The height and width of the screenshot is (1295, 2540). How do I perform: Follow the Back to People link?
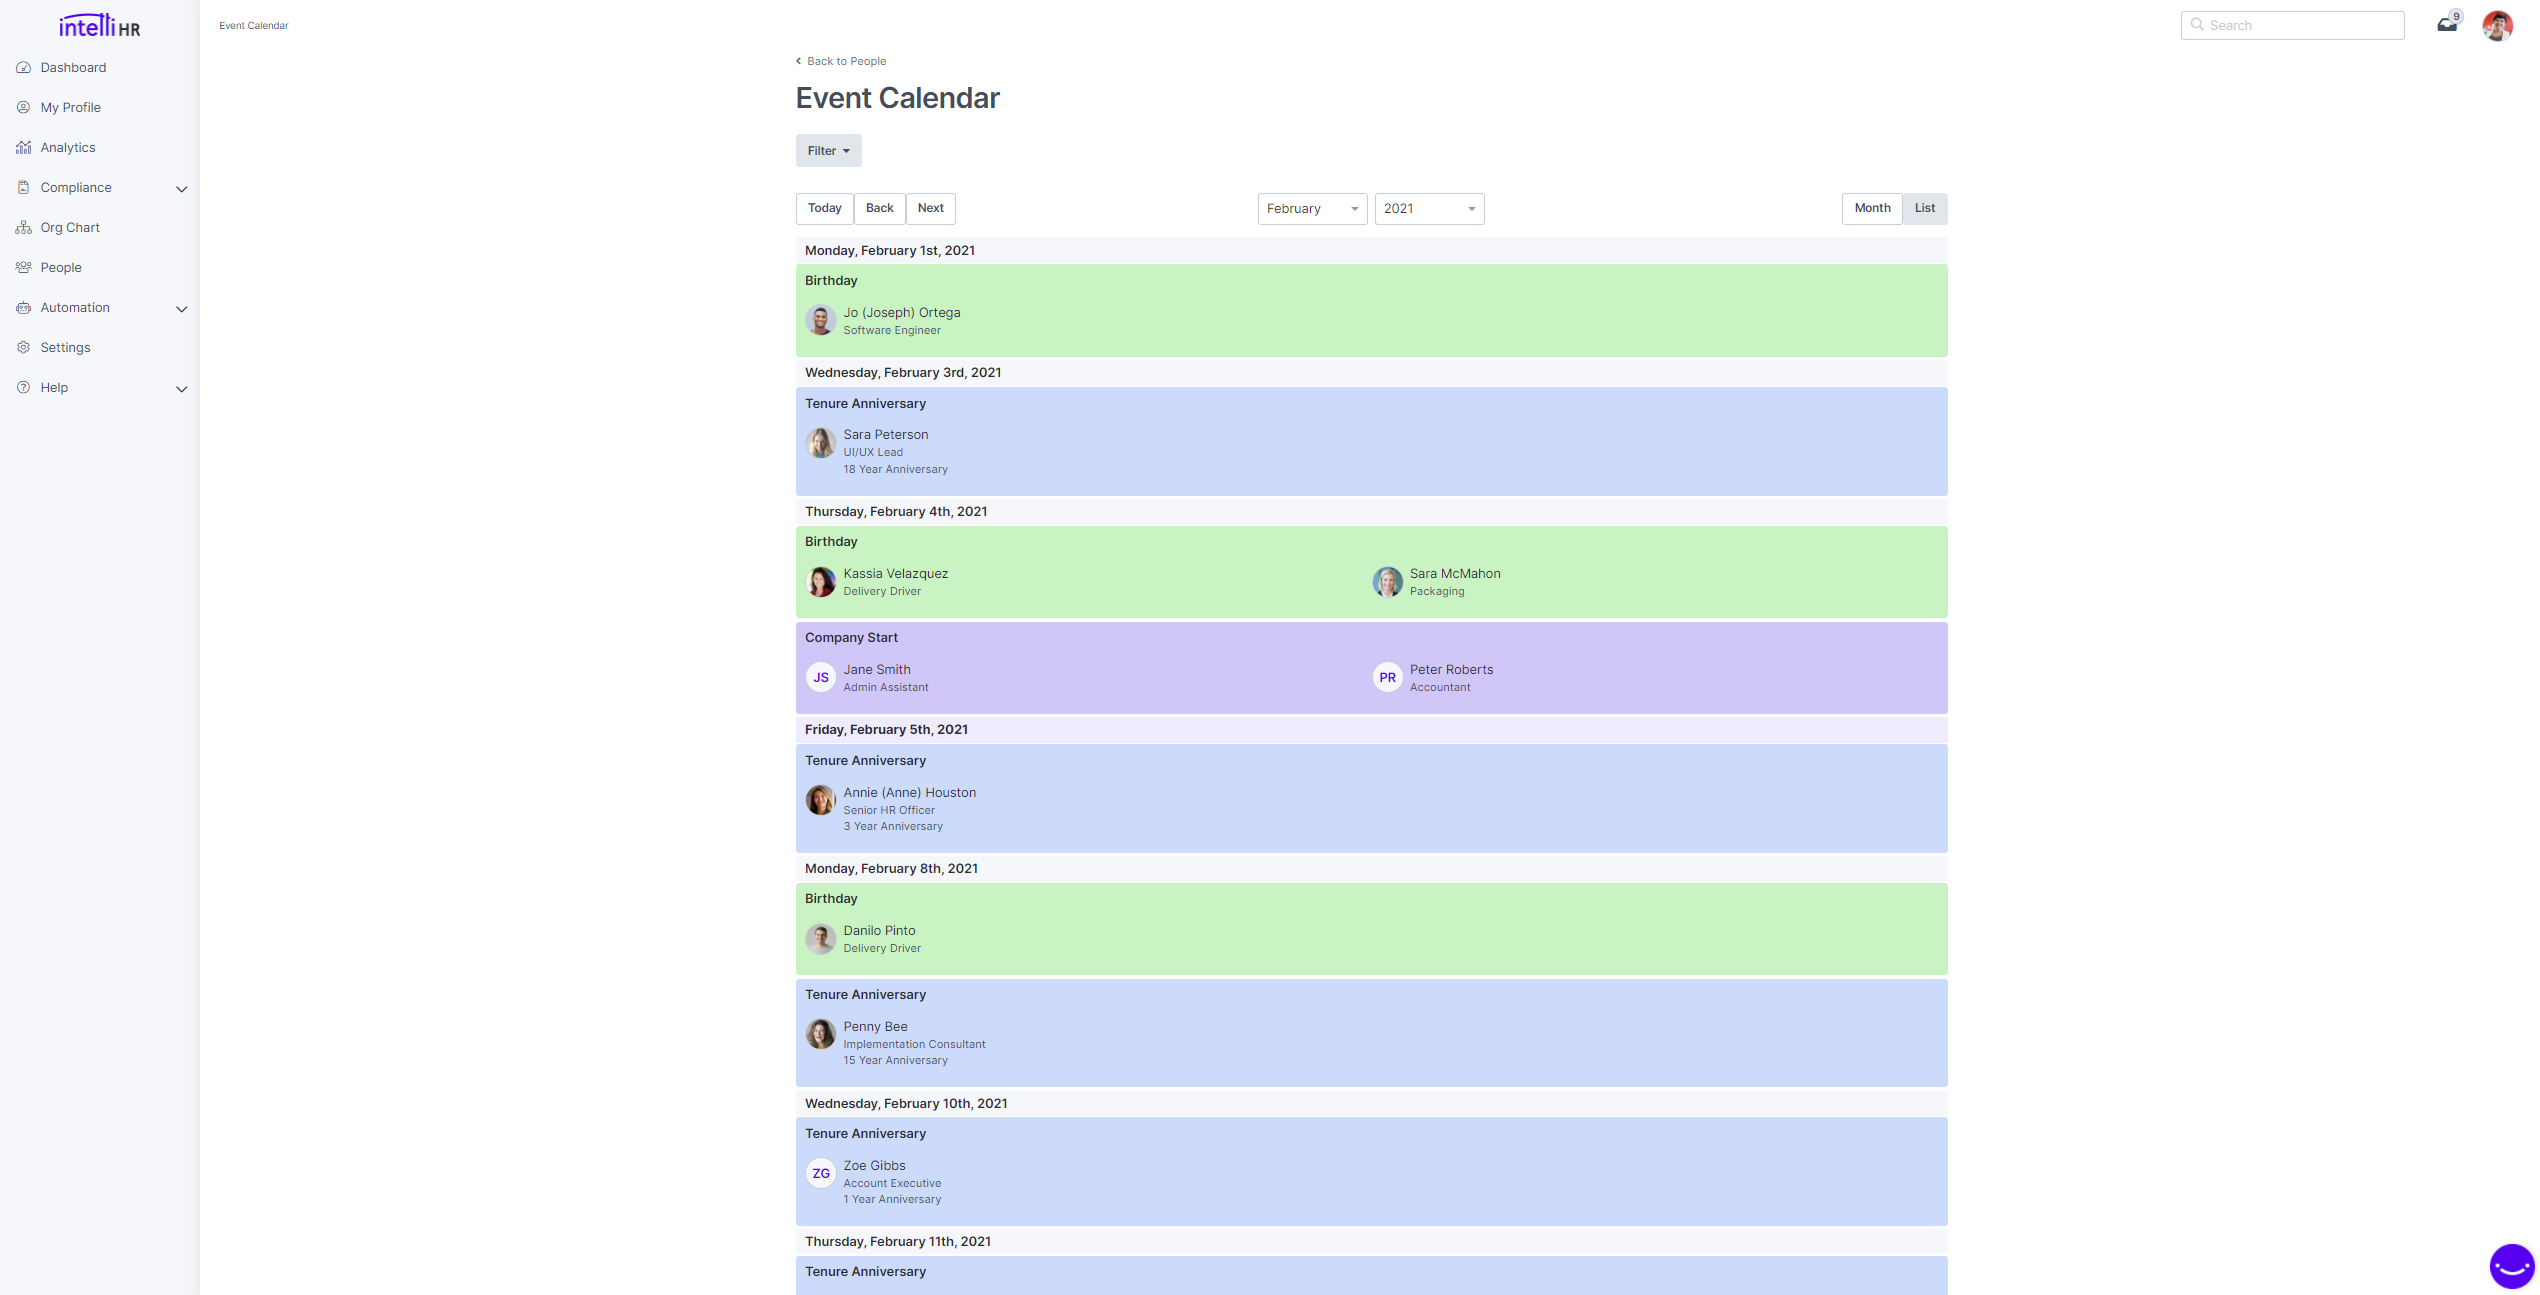(846, 61)
